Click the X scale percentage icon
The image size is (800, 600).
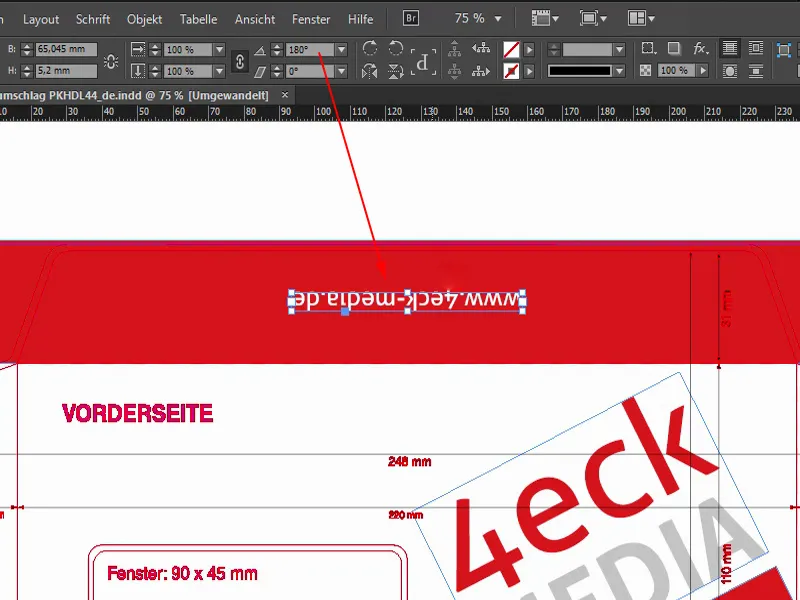pos(138,49)
